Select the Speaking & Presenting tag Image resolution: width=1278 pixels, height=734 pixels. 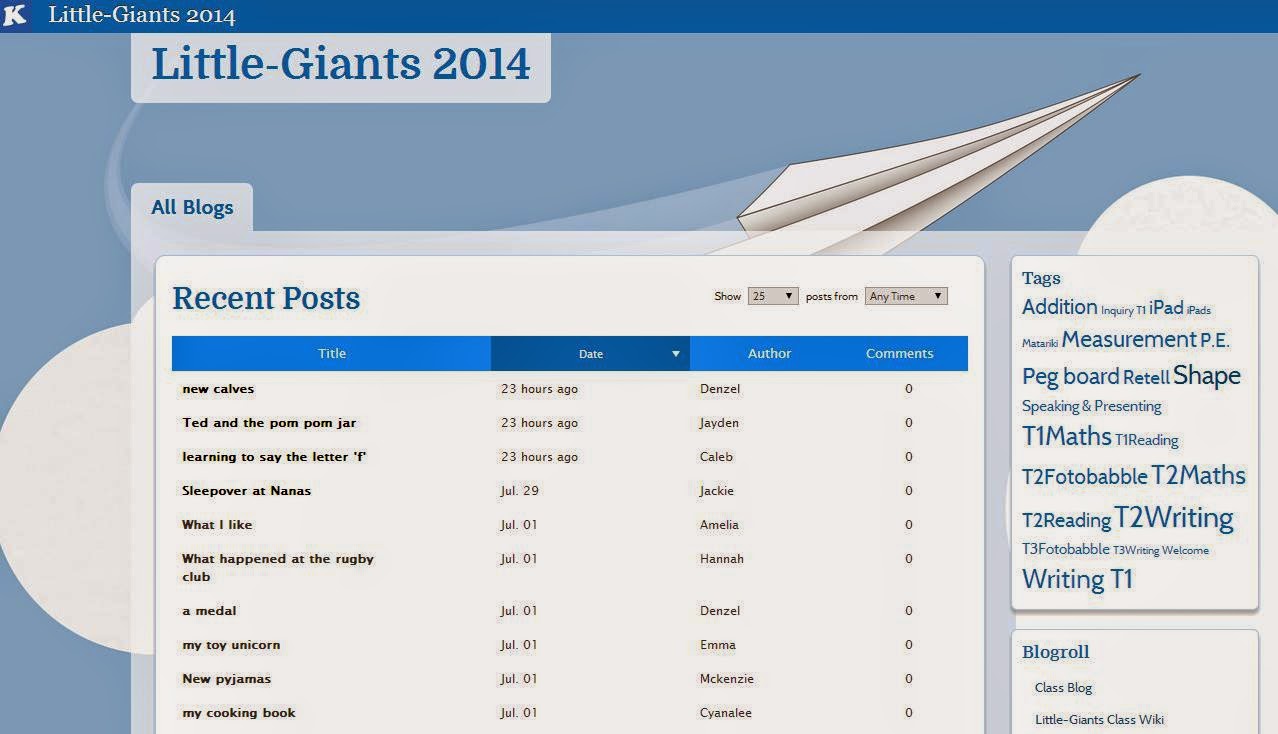point(1091,406)
